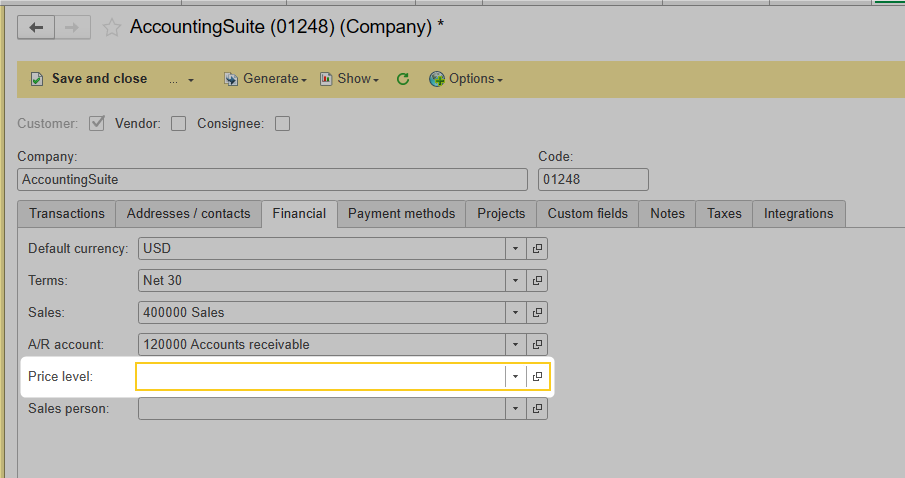Expand the Price level dropdown arrow
This screenshot has height=478, width=905.
515,376
